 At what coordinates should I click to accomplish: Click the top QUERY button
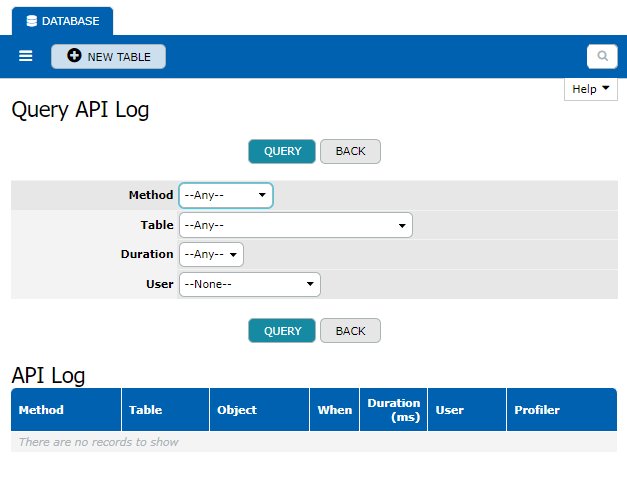[282, 152]
